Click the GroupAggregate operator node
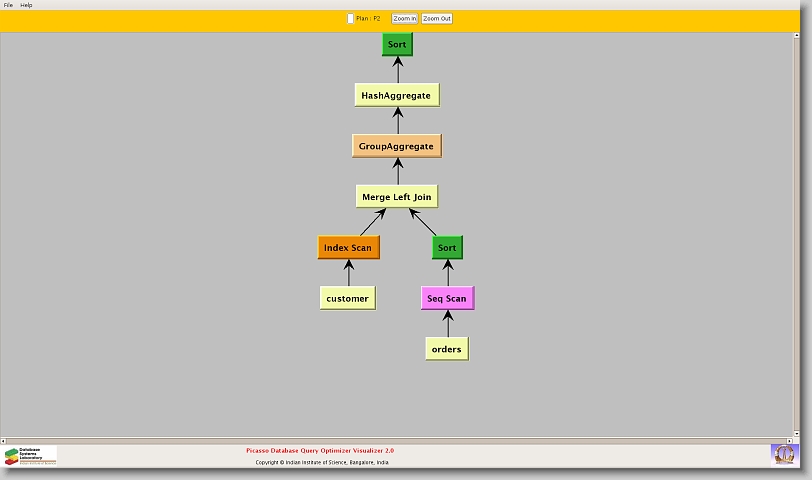812x480 pixels. click(396, 146)
